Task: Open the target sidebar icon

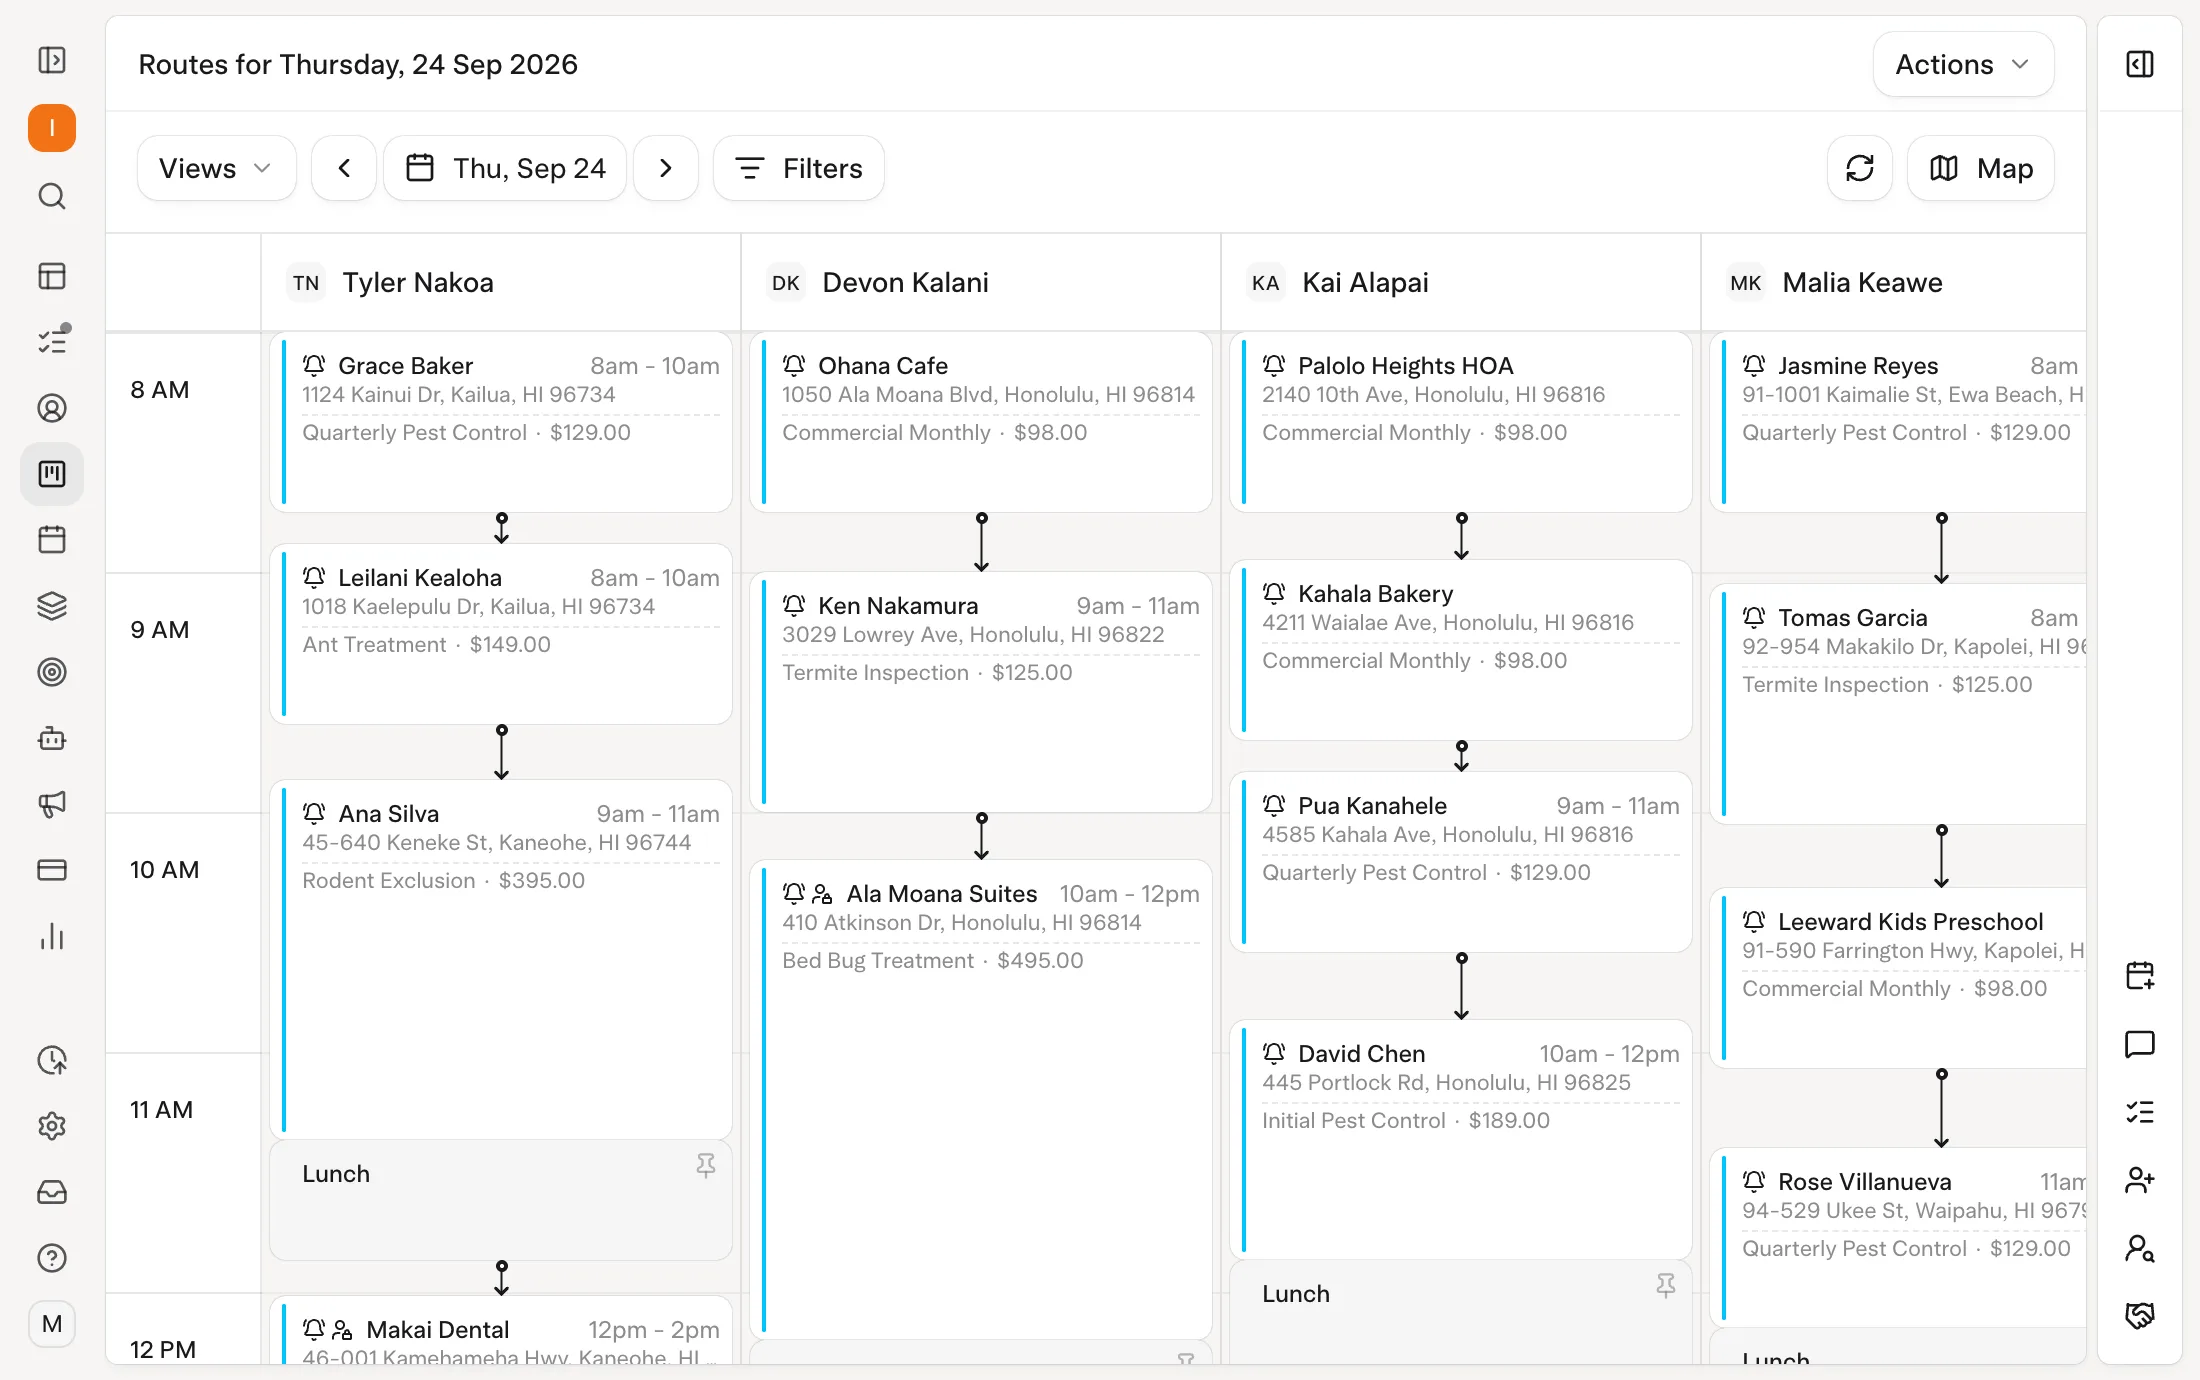Action: coord(52,672)
